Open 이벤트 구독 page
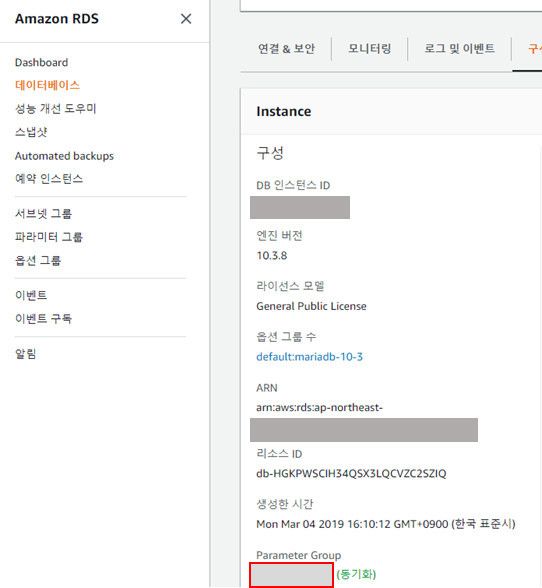This screenshot has width=542, height=588. (x=43, y=318)
